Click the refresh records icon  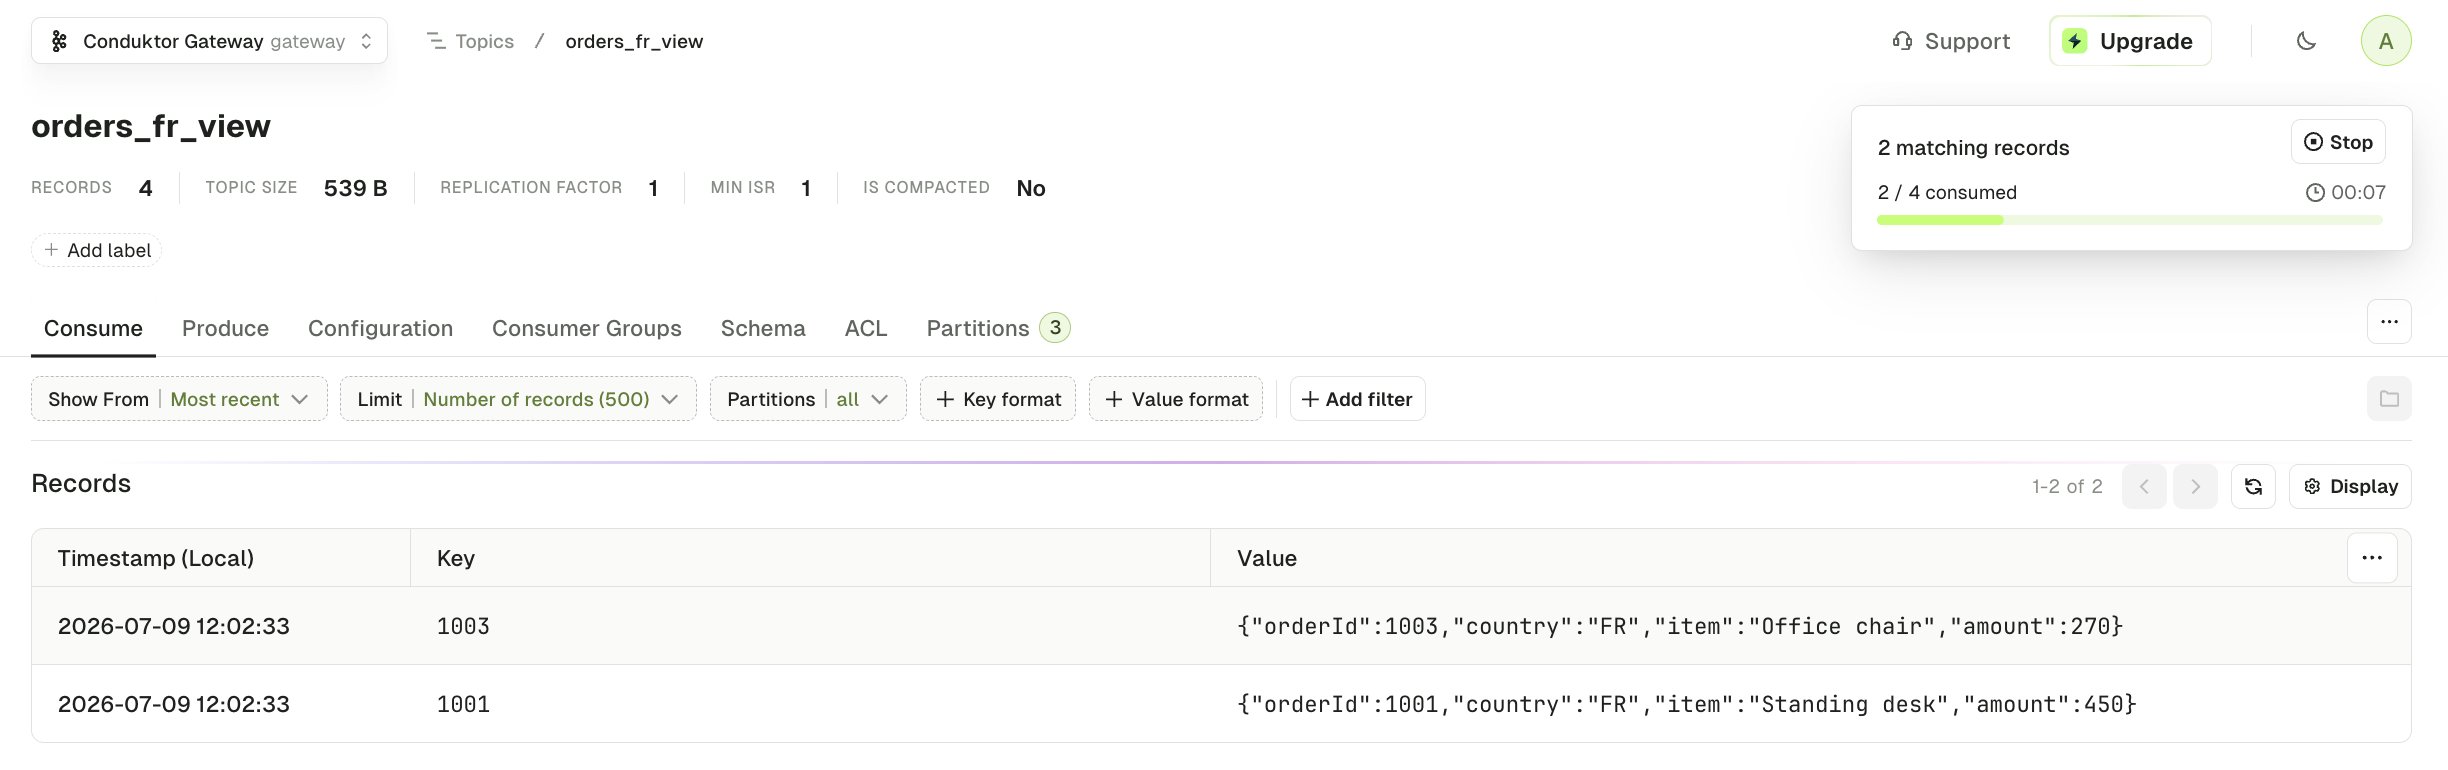tap(2253, 486)
